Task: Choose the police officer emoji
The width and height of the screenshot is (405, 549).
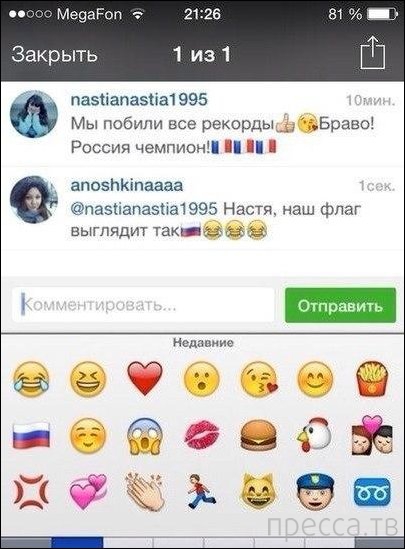Action: [x=315, y=492]
